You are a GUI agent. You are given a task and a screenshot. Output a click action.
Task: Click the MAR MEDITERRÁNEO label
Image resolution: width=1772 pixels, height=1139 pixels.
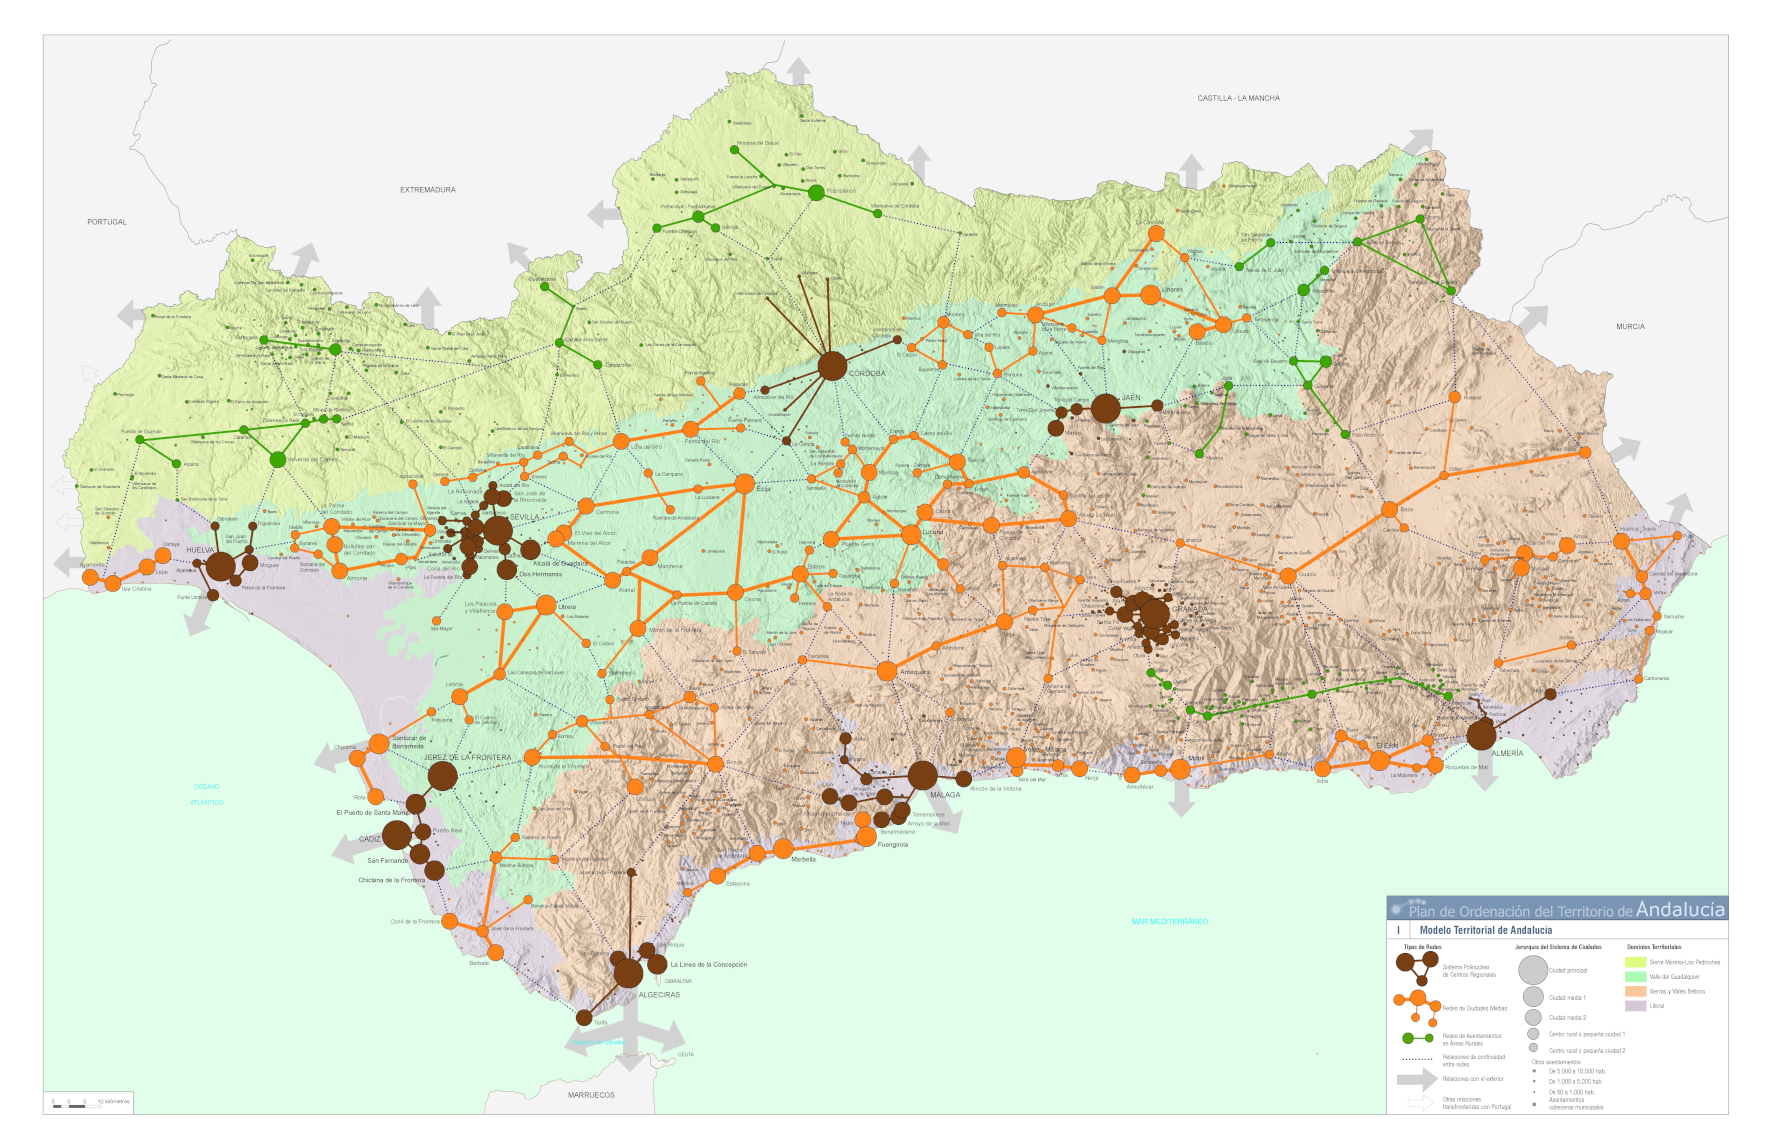click(x=1170, y=921)
